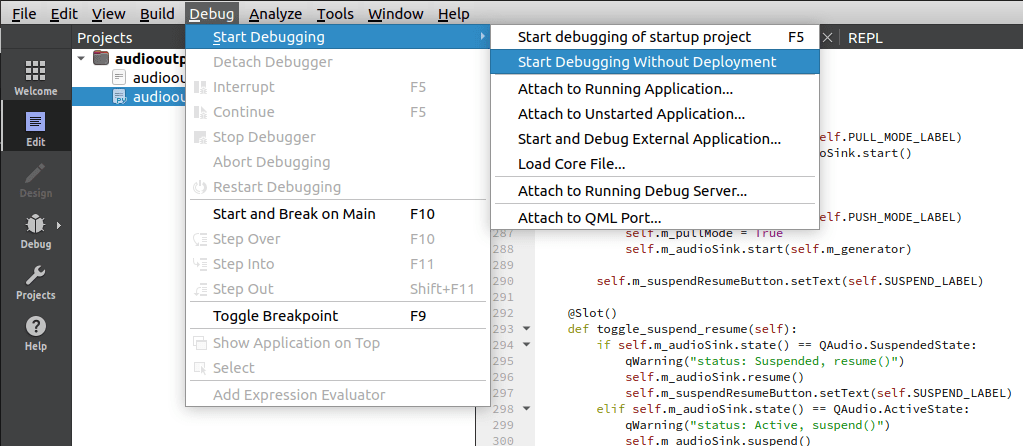Click the Design mode pencil icon
The width and height of the screenshot is (1023, 446).
tap(35, 180)
